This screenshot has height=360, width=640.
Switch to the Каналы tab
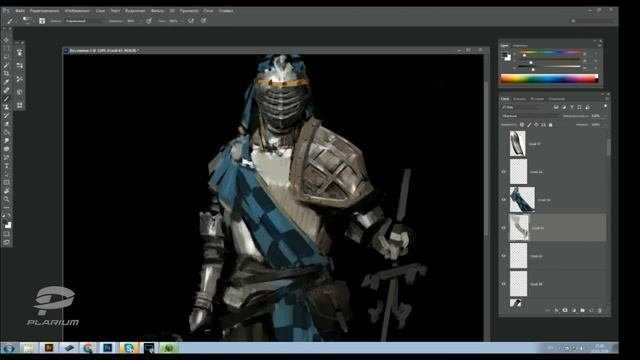(520, 99)
